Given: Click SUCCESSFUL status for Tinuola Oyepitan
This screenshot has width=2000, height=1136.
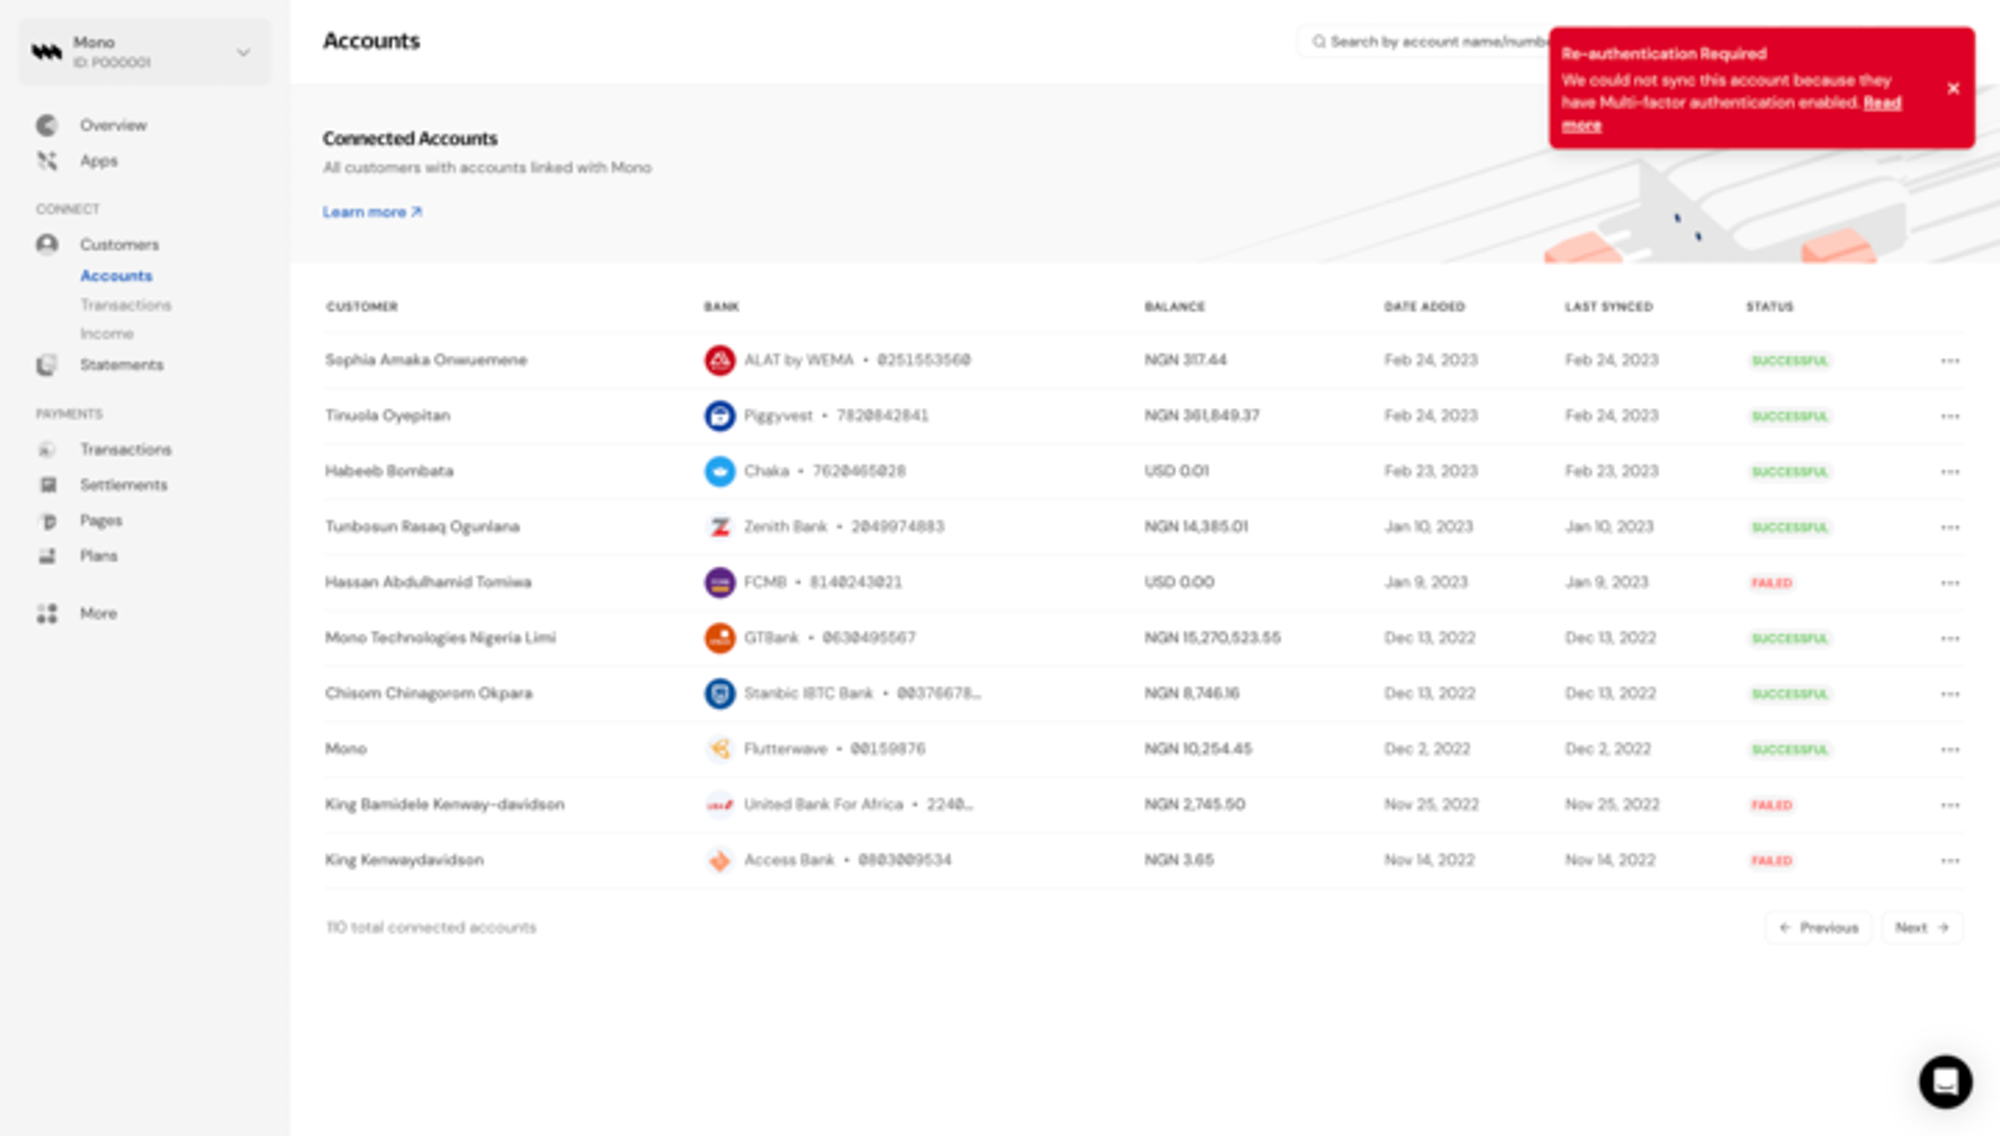Looking at the screenshot, I should [x=1789, y=416].
